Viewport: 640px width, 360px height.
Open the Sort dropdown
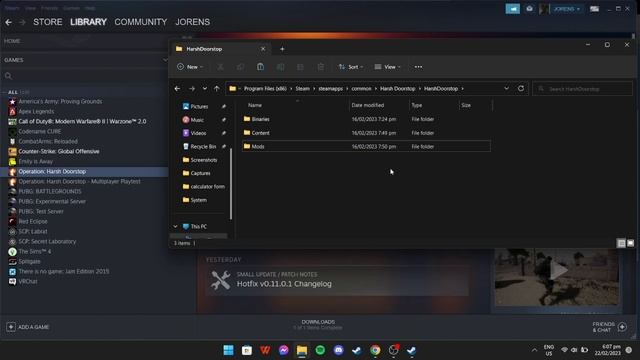tap(351, 67)
